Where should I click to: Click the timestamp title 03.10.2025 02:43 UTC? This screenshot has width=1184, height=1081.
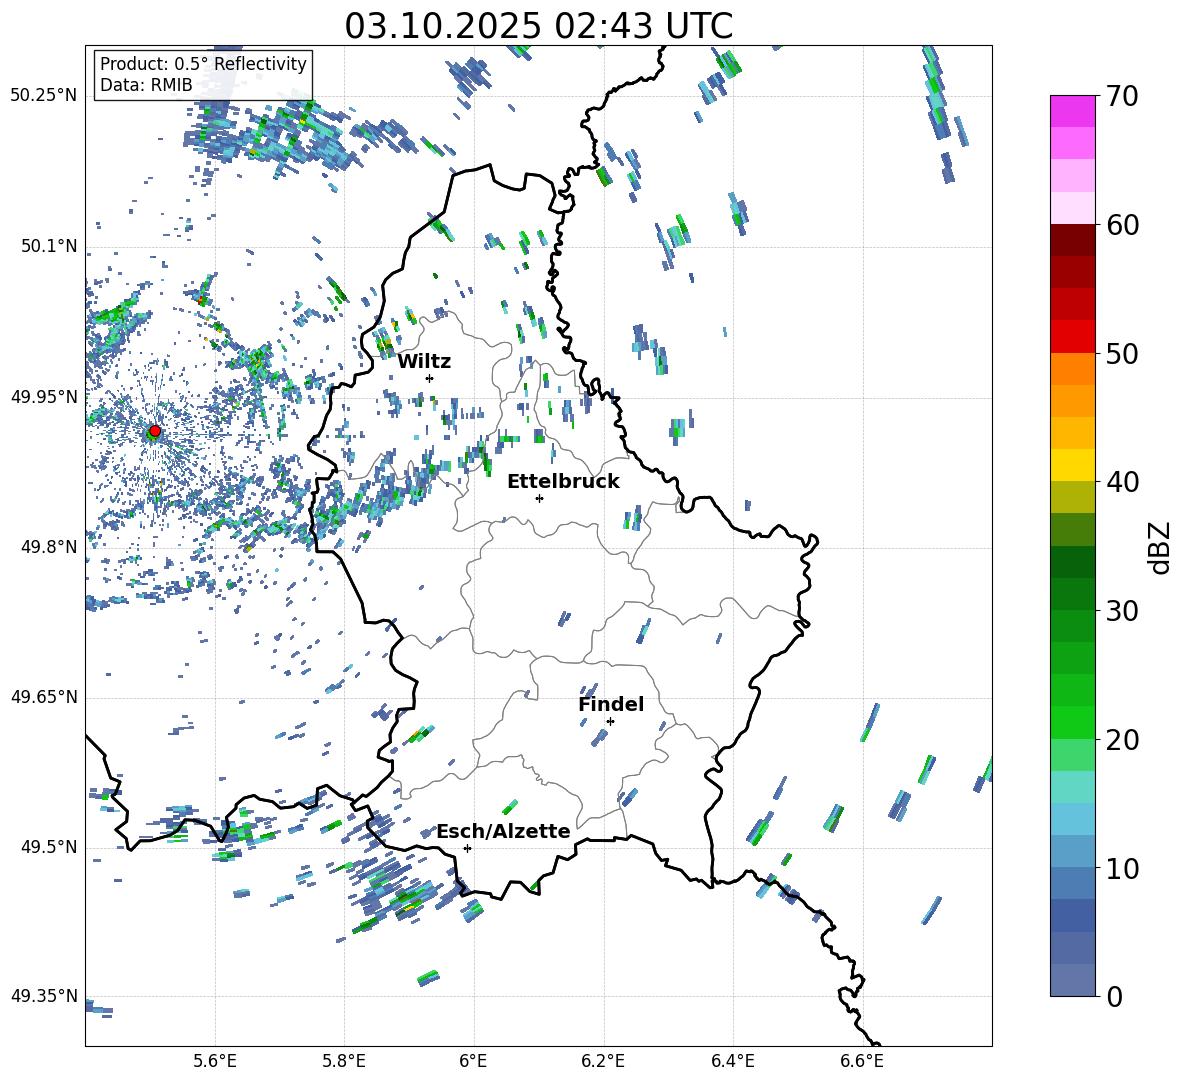538,26
